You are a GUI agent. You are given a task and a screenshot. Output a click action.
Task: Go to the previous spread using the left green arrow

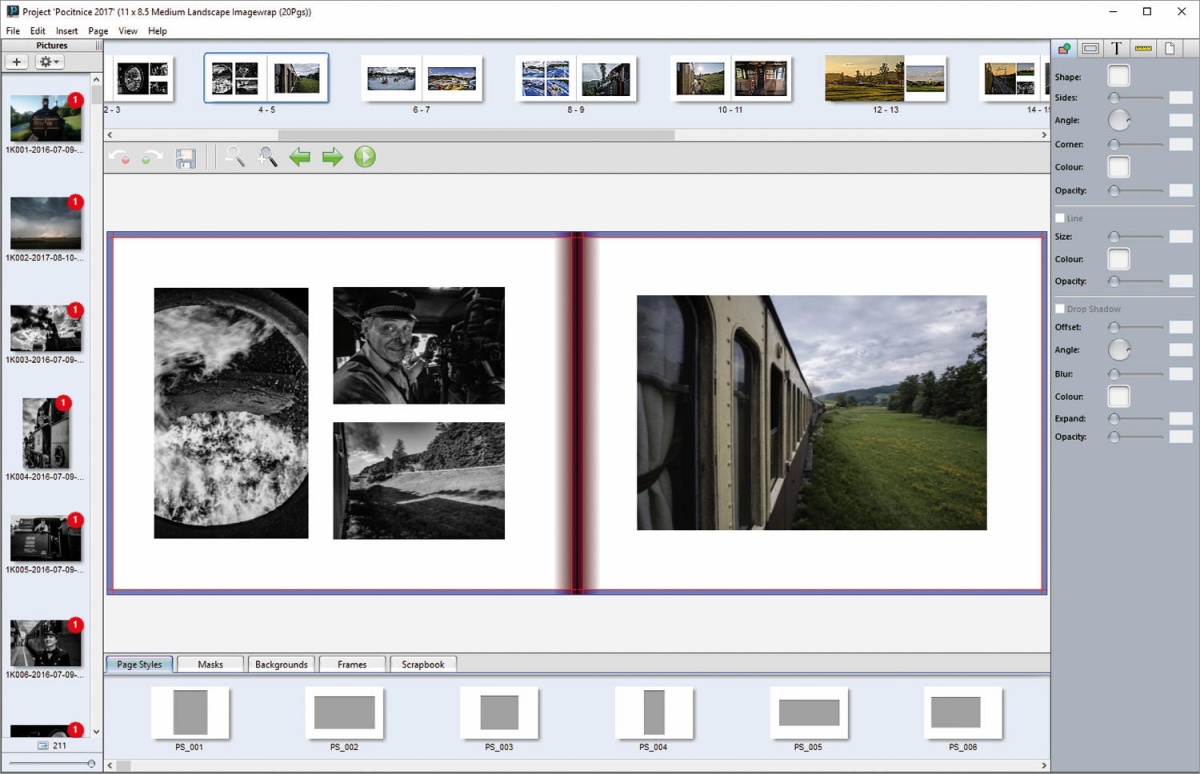coord(300,157)
